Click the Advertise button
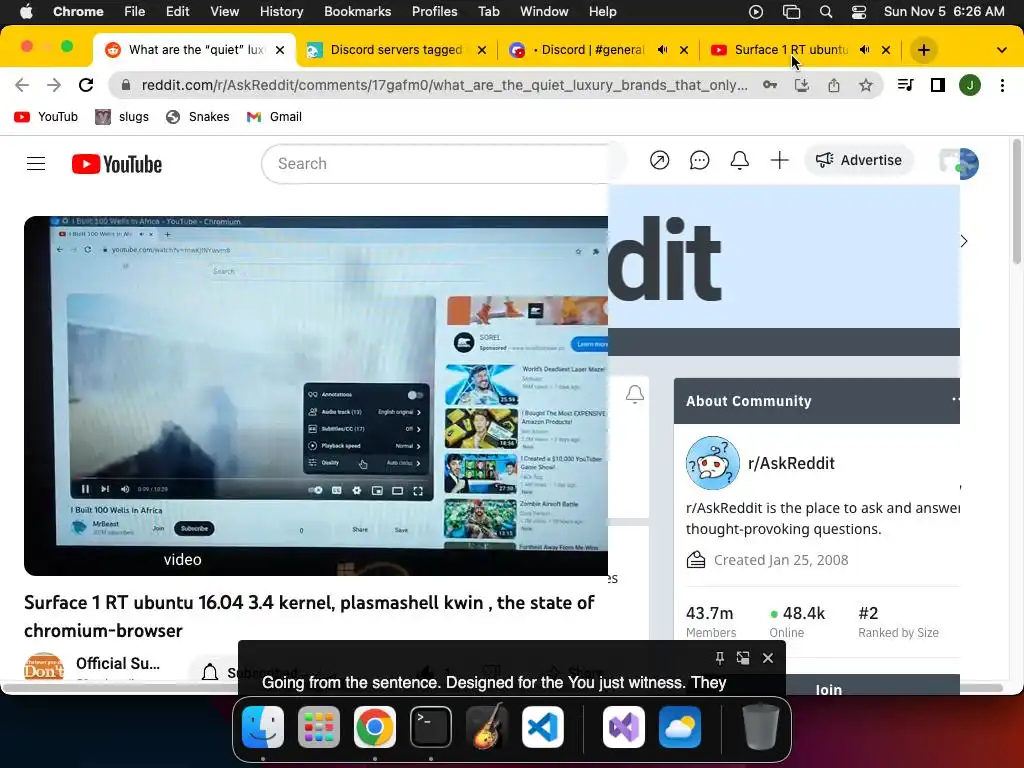 tap(859, 160)
